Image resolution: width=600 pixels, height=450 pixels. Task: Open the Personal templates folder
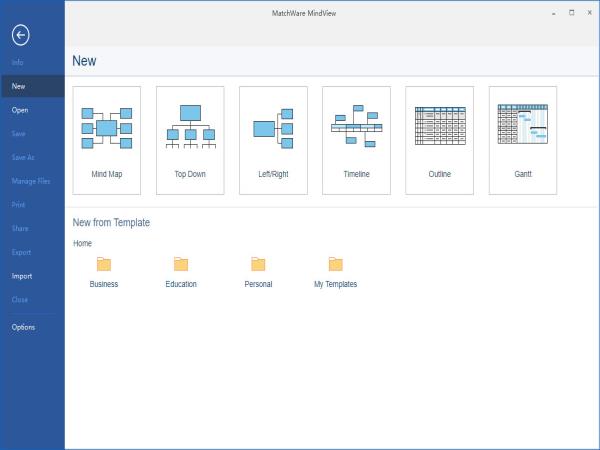pos(258,272)
